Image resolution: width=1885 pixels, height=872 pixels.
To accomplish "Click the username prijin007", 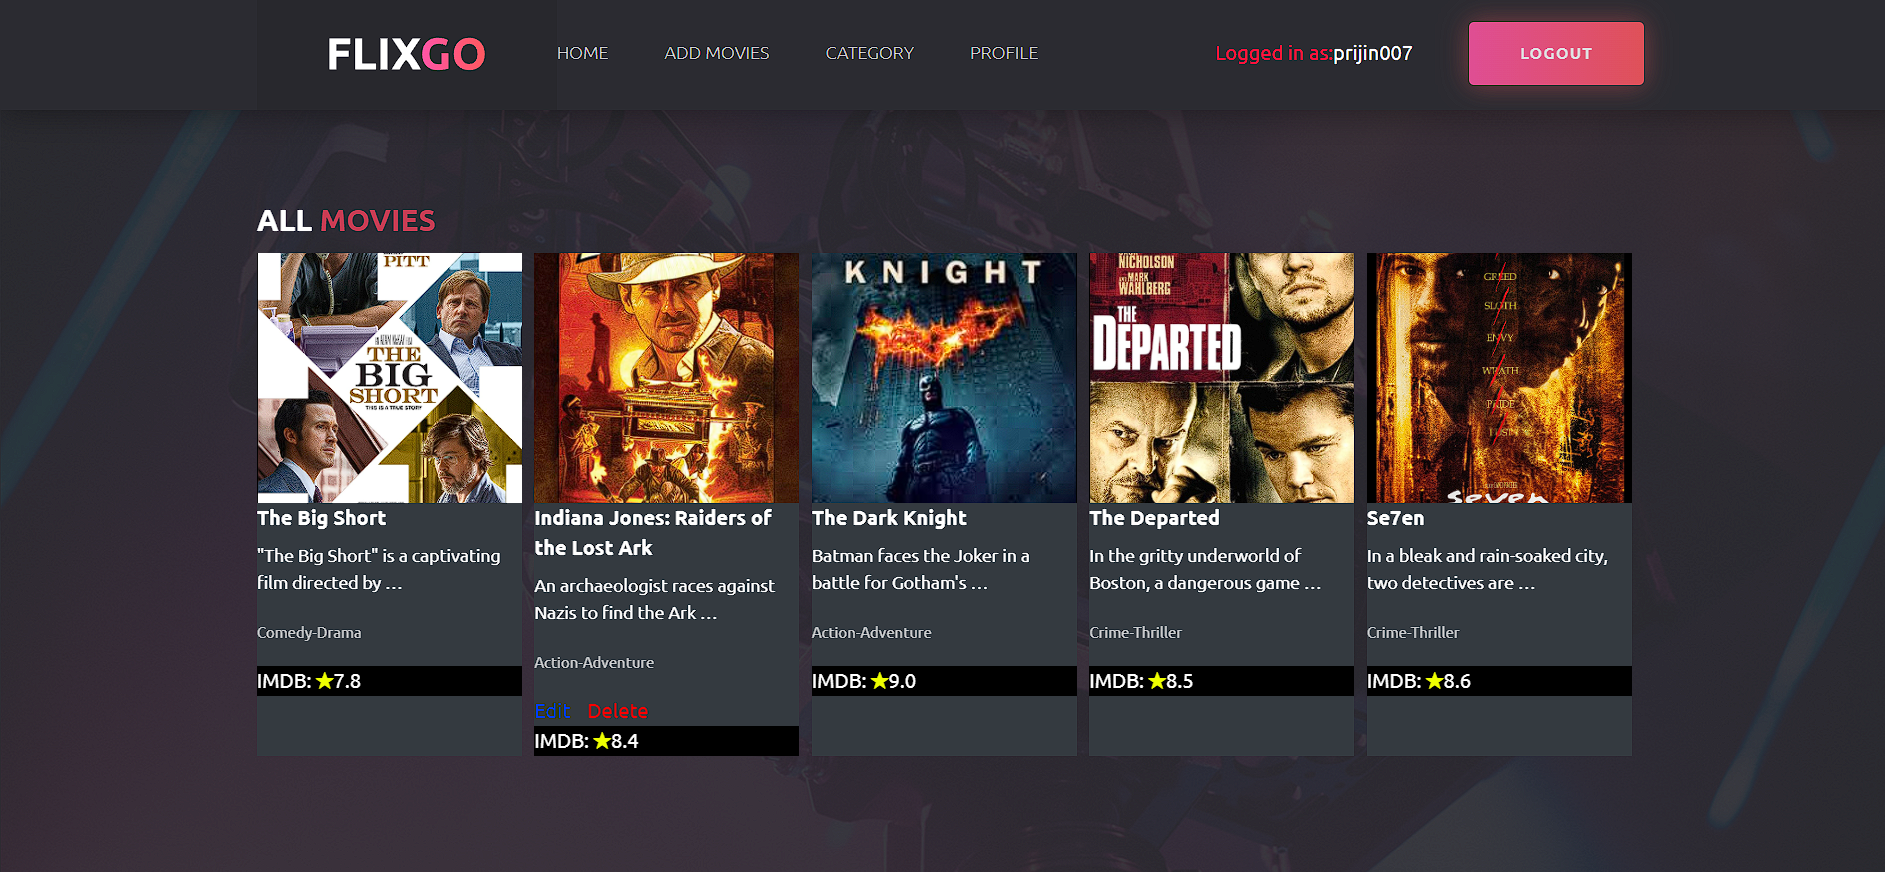I will [1372, 53].
